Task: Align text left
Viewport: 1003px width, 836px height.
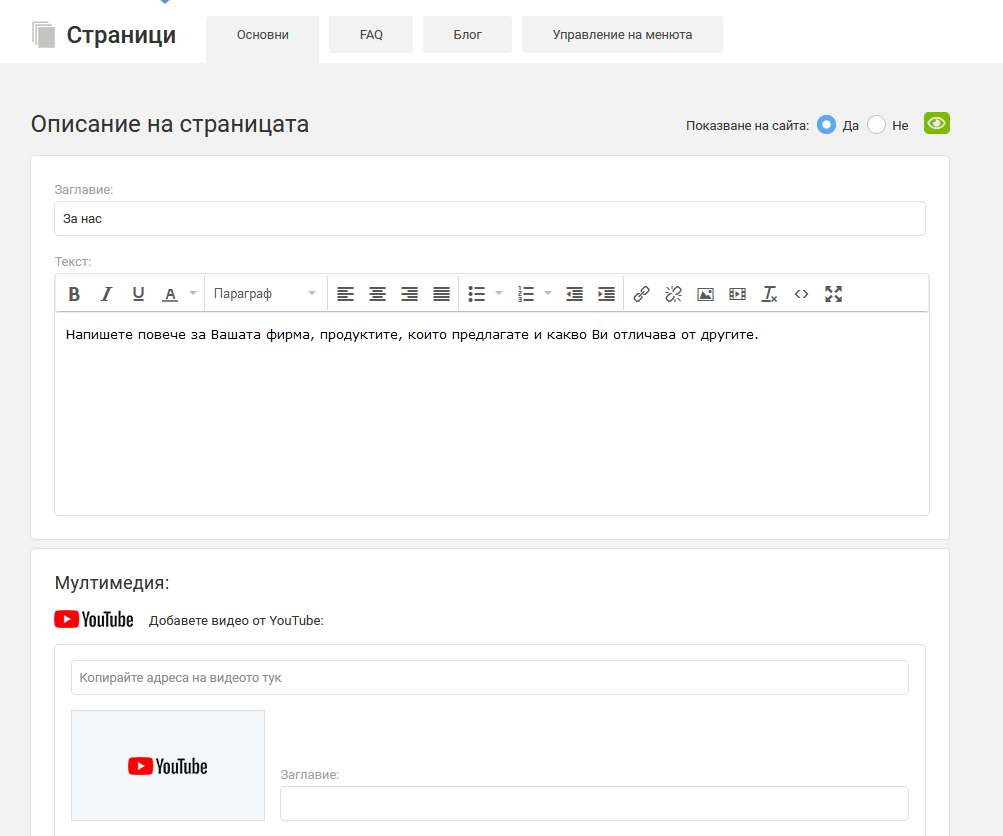Action: [x=345, y=294]
